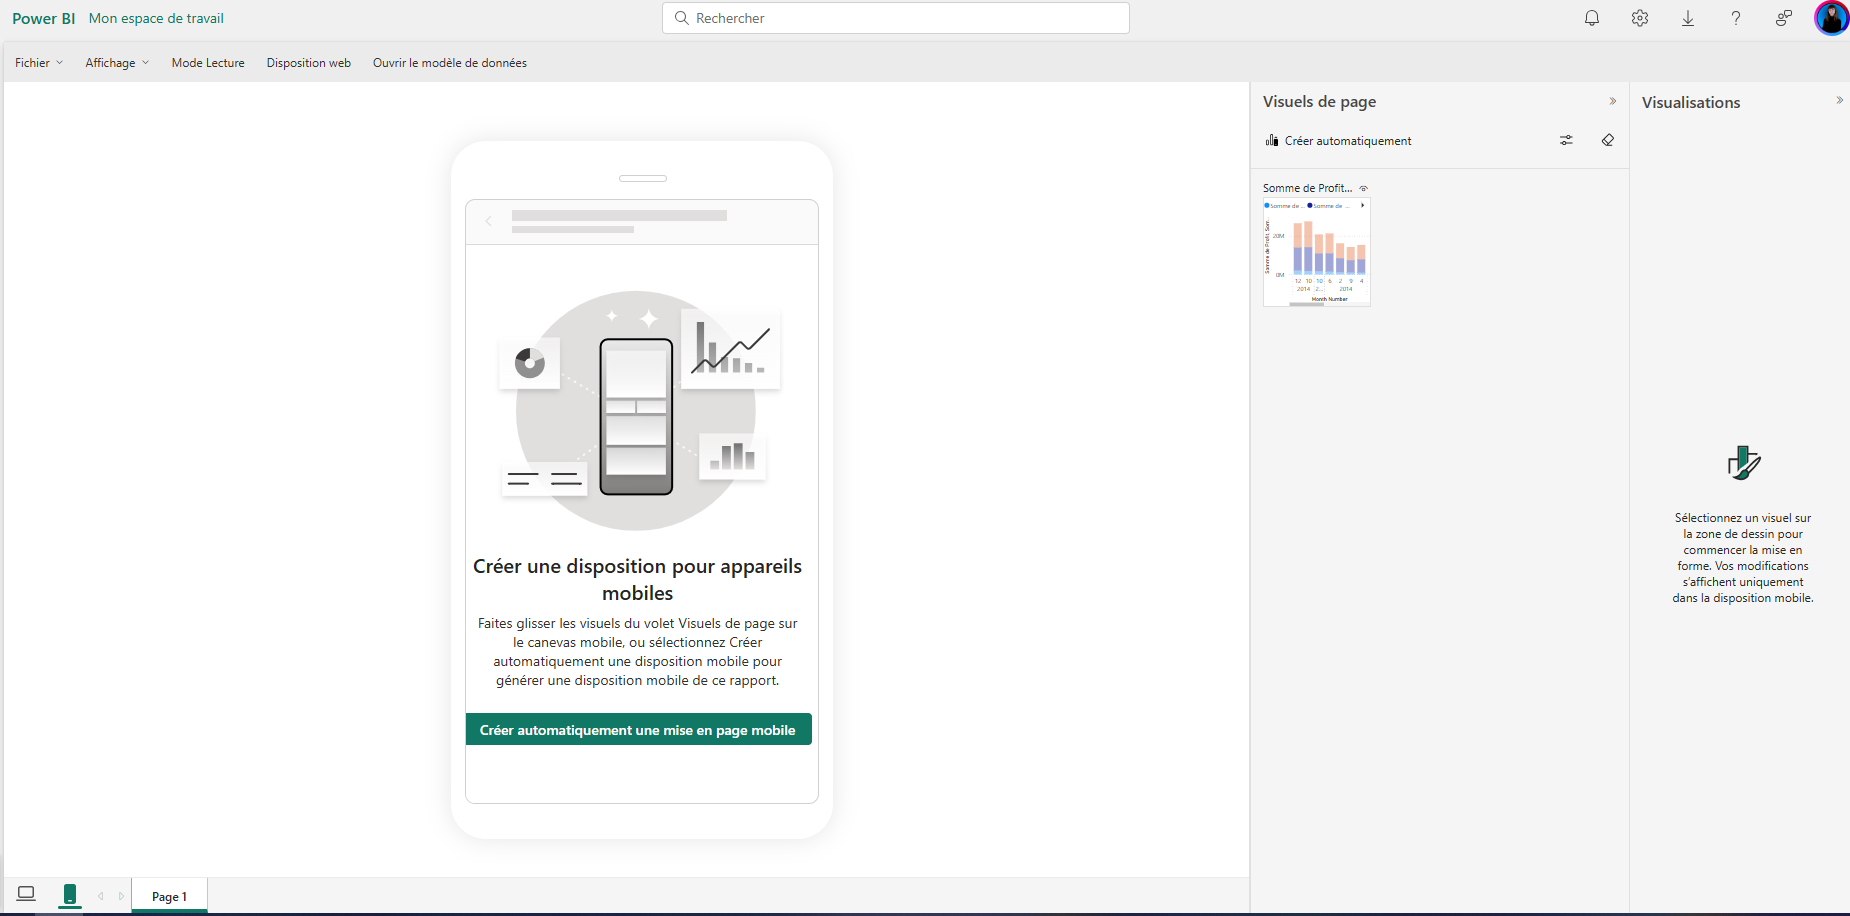Image resolution: width=1850 pixels, height=916 pixels.
Task: Switch to desktop layout icon
Action: [26, 893]
